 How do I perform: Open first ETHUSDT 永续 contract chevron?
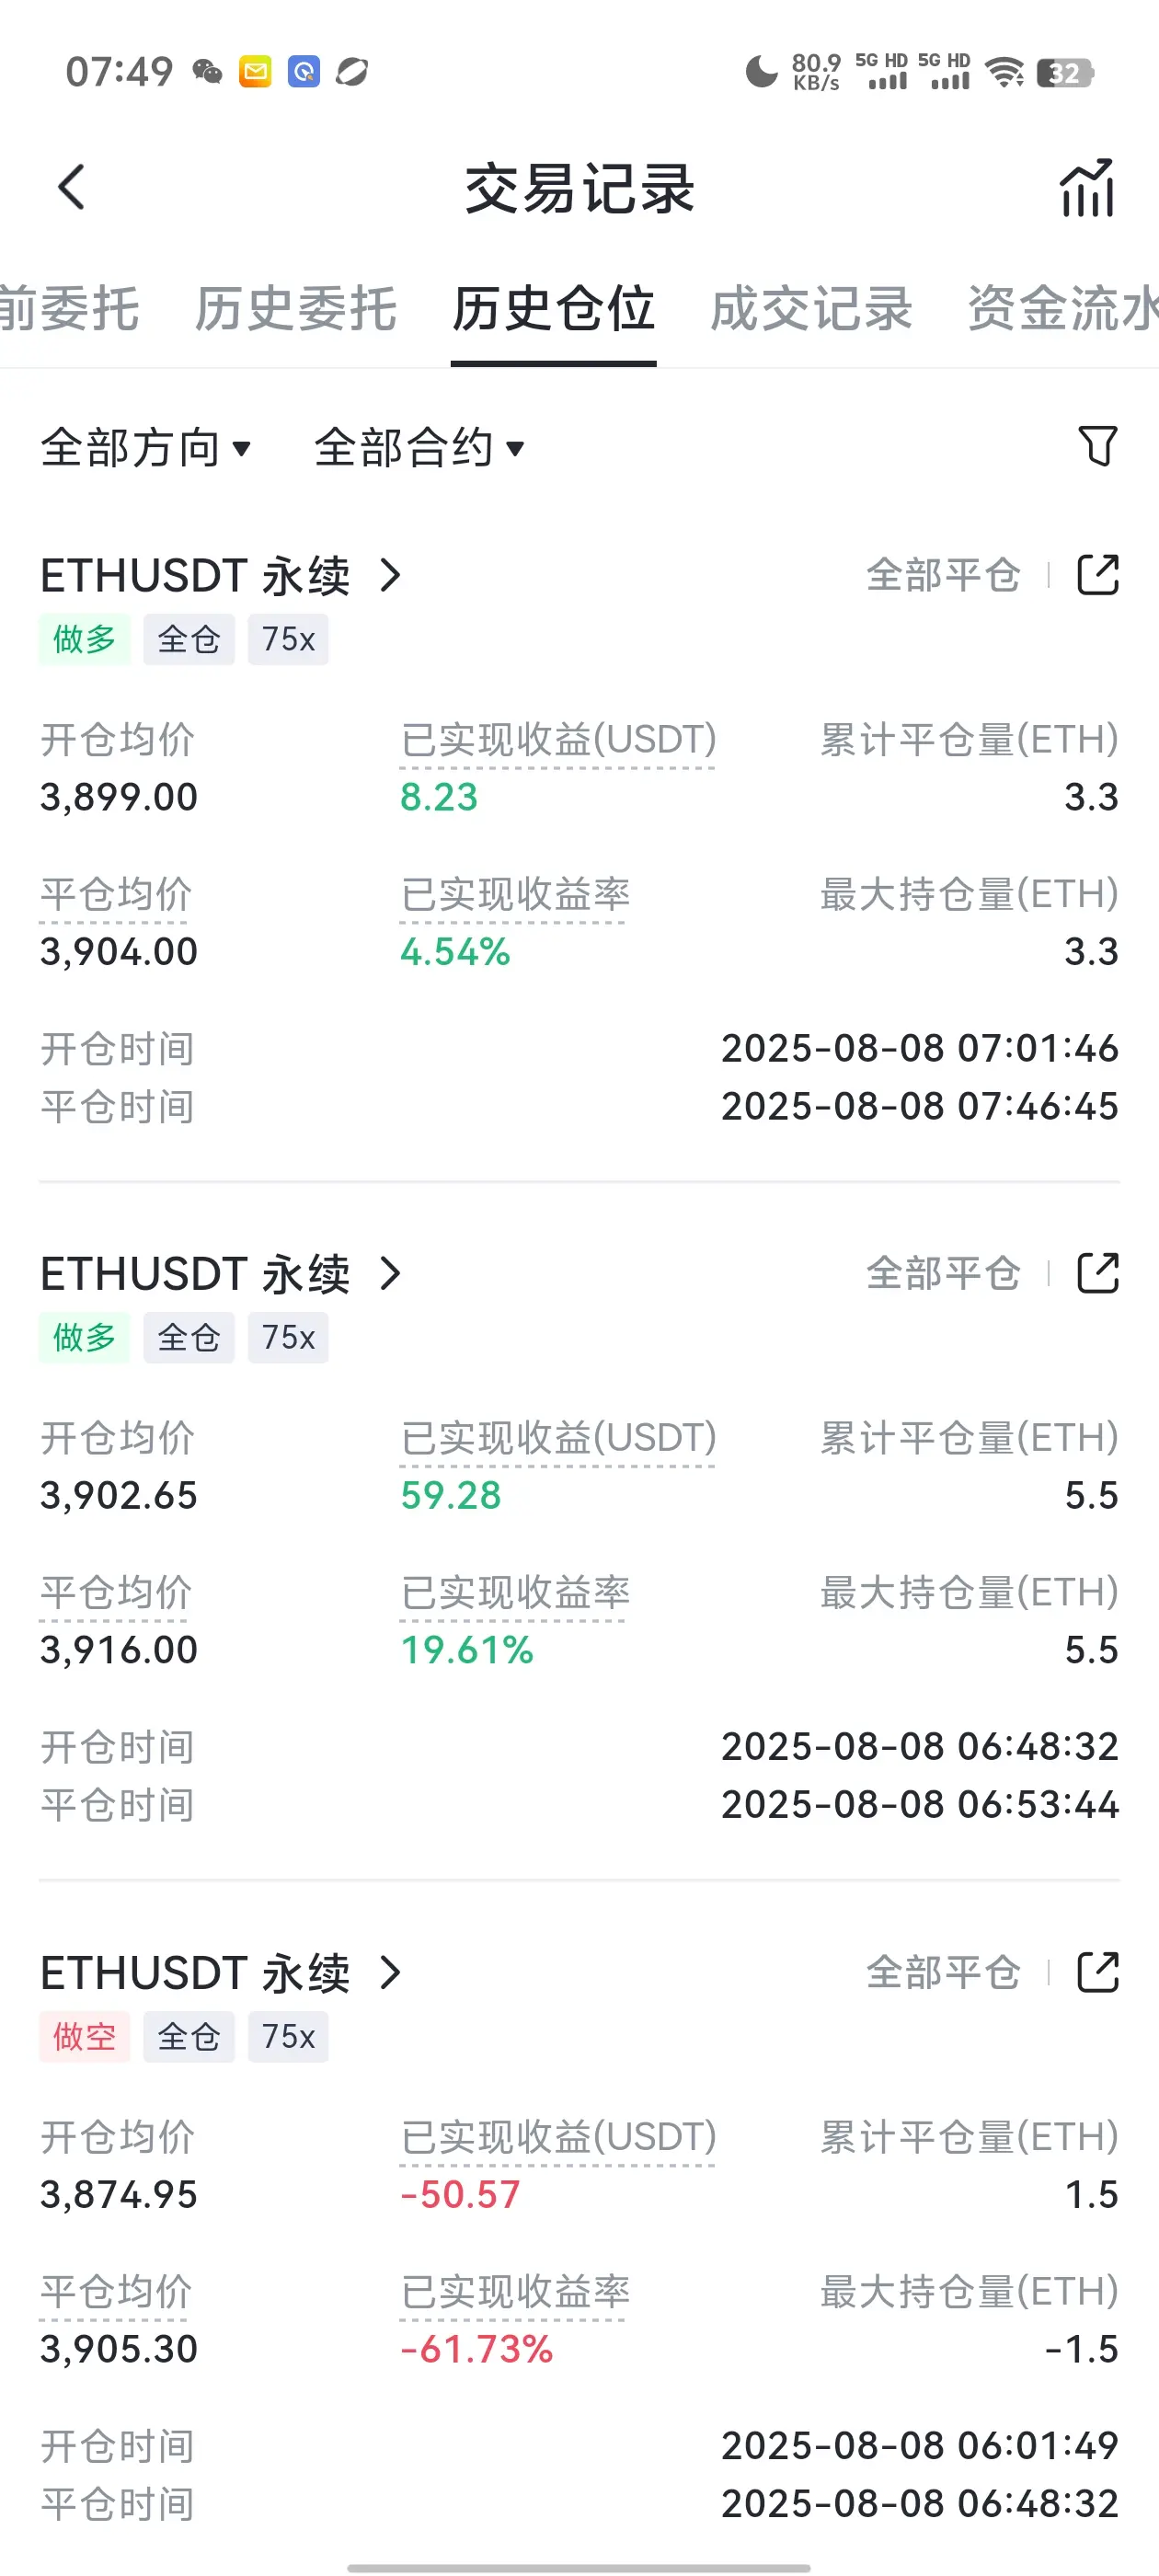(x=390, y=575)
